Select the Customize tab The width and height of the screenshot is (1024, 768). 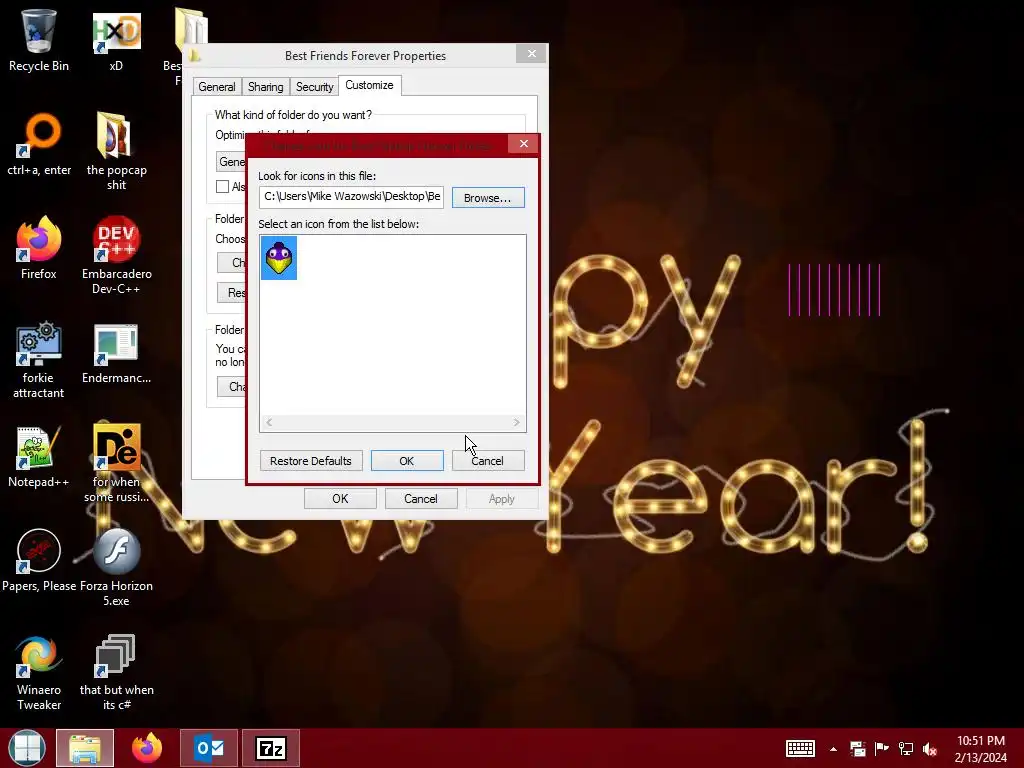coord(370,86)
